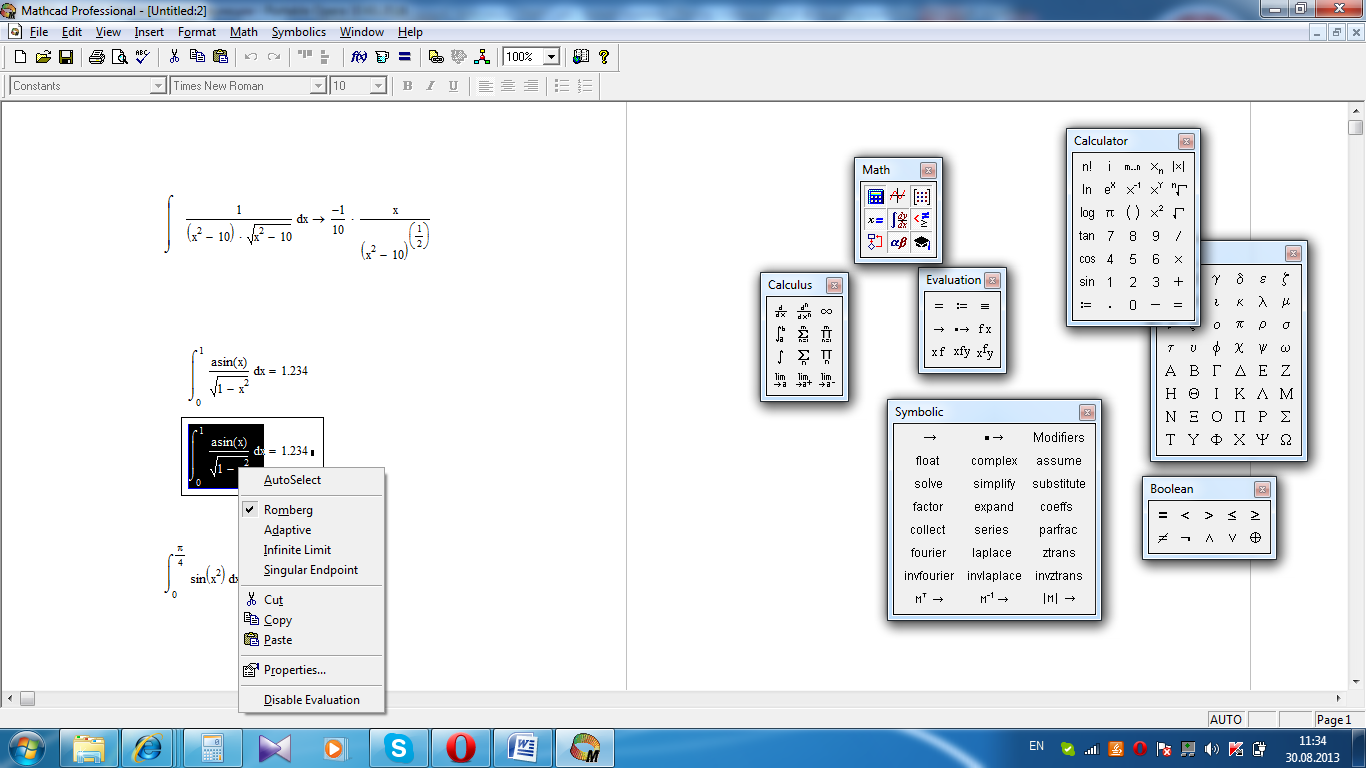The image size is (1366, 768).
Task: Click the Insert Function f(x) icon
Action: pos(360,57)
